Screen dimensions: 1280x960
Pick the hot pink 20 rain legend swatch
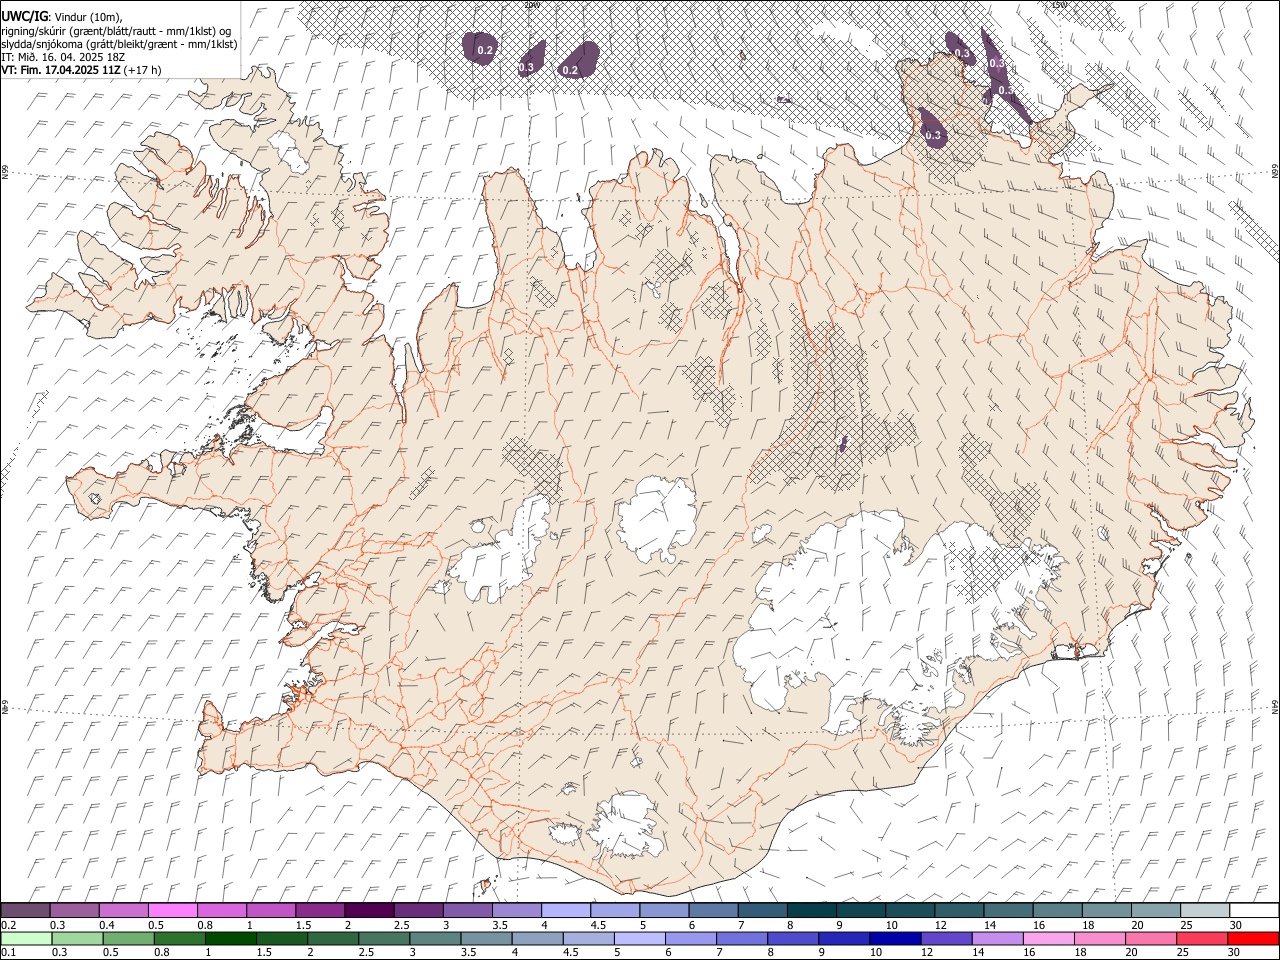(1151, 938)
